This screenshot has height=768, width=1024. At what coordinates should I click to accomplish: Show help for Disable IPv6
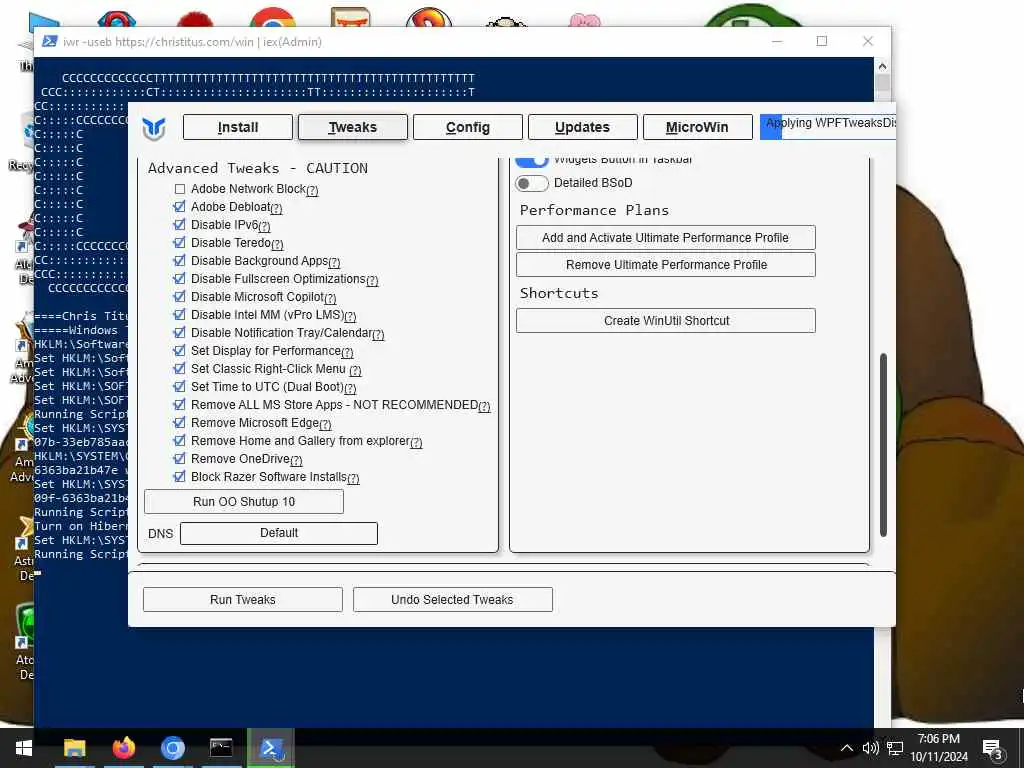264,227
